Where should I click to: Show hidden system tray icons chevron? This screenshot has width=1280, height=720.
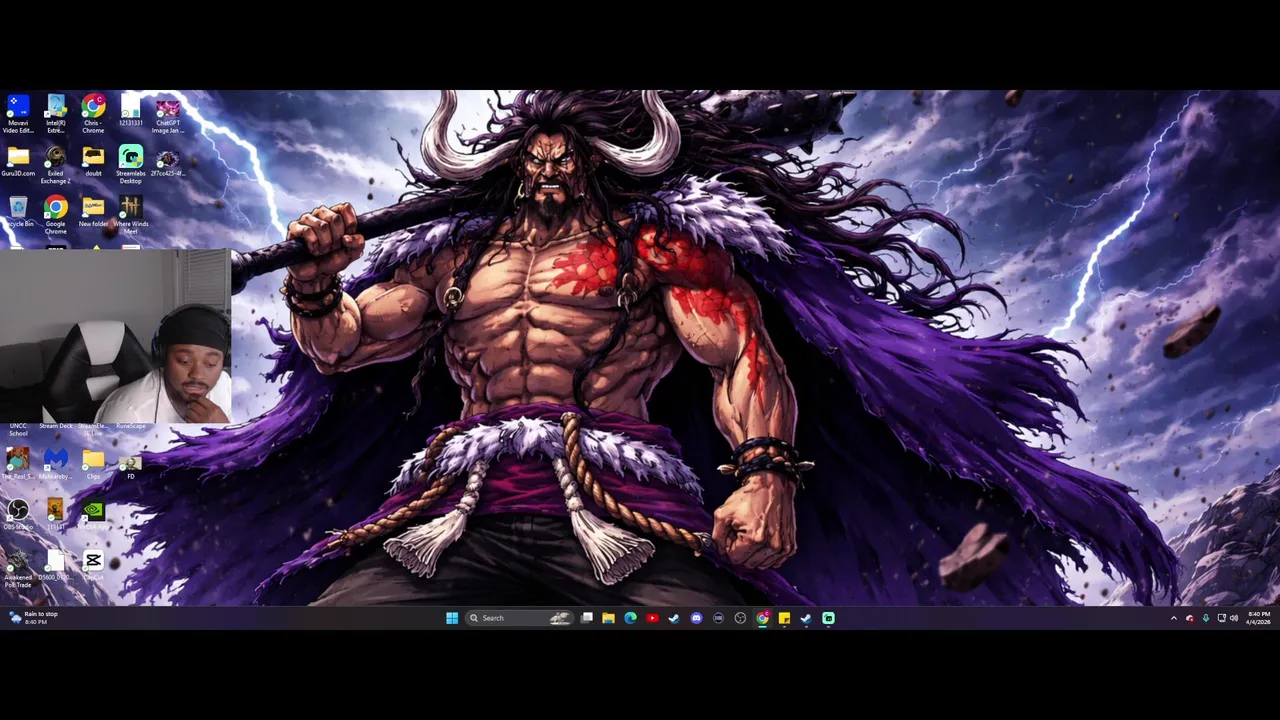(x=1174, y=618)
